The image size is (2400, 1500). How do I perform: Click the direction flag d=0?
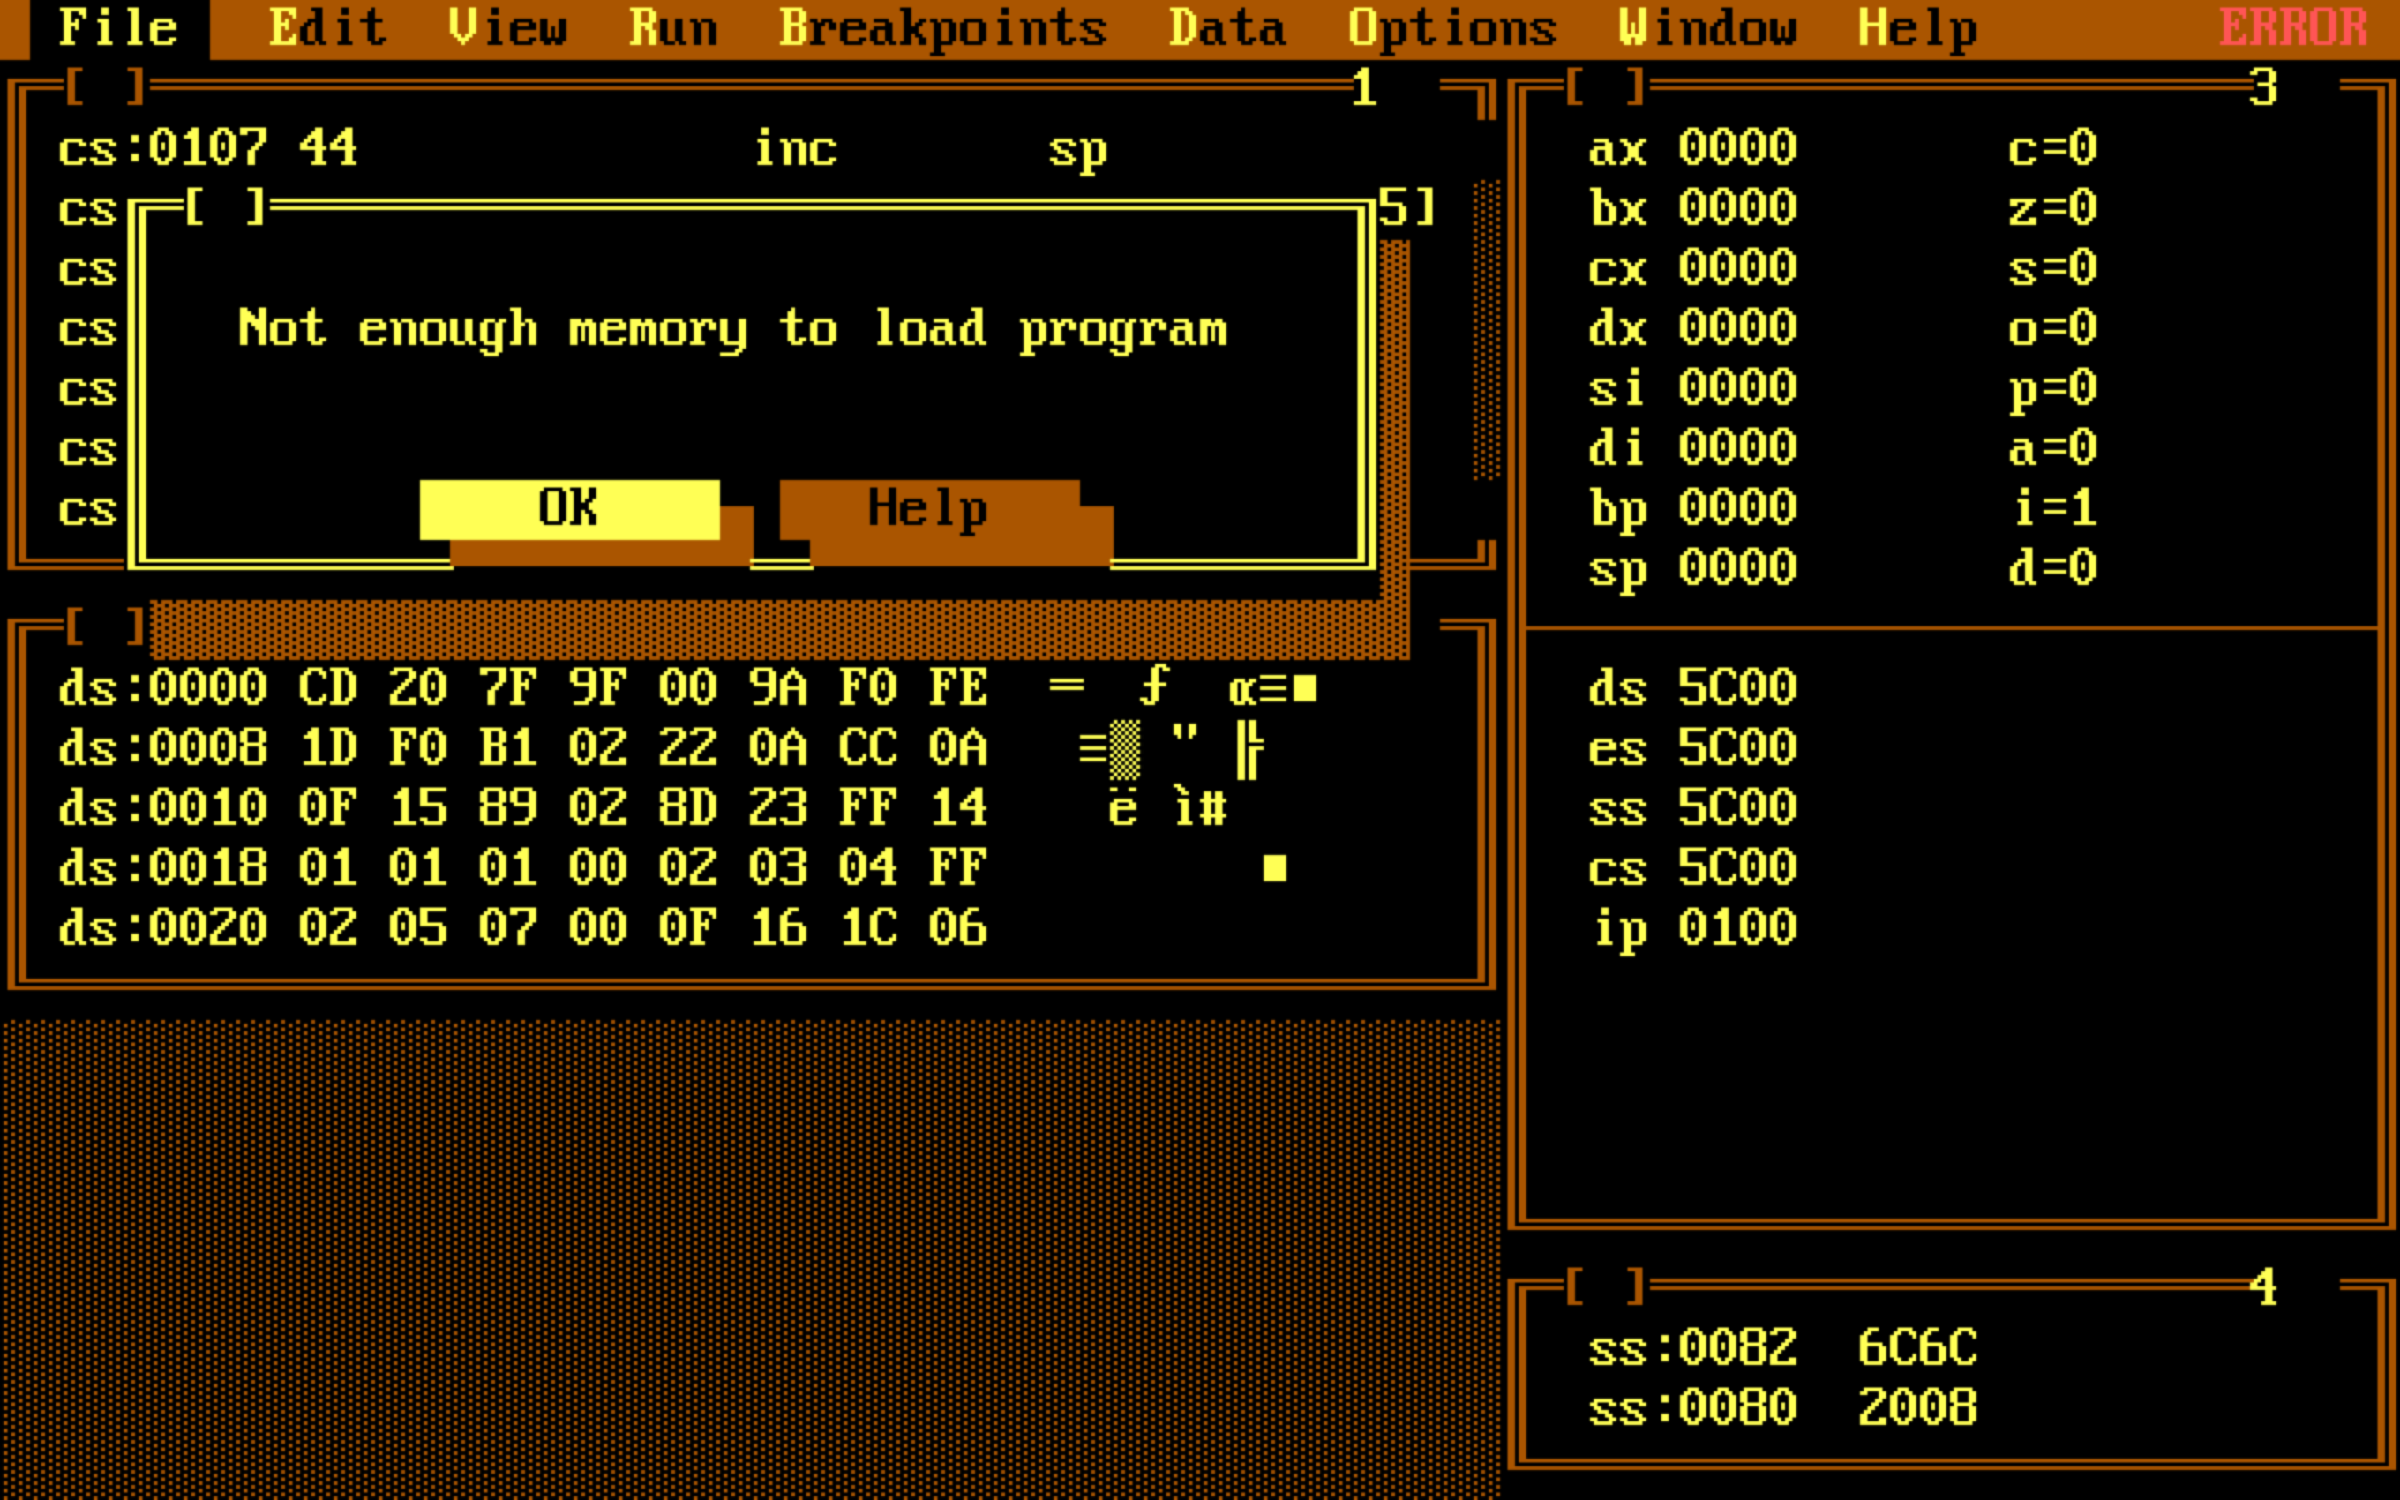pyautogui.click(x=2052, y=568)
